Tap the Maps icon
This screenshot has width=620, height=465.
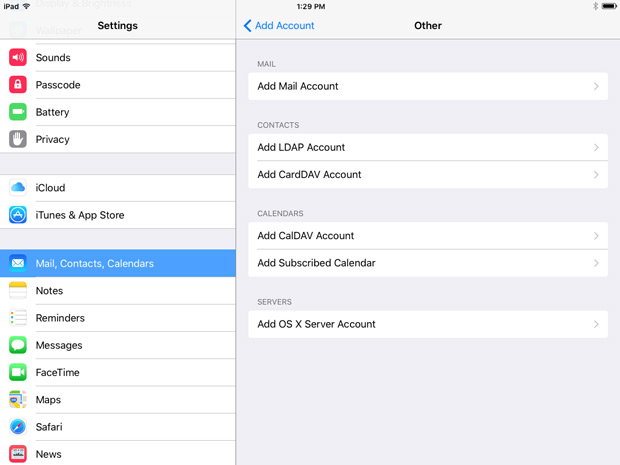pyautogui.click(x=18, y=400)
